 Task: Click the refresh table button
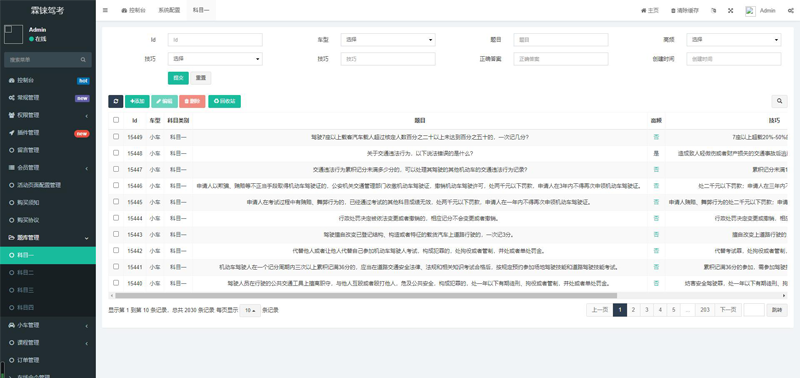[116, 102]
